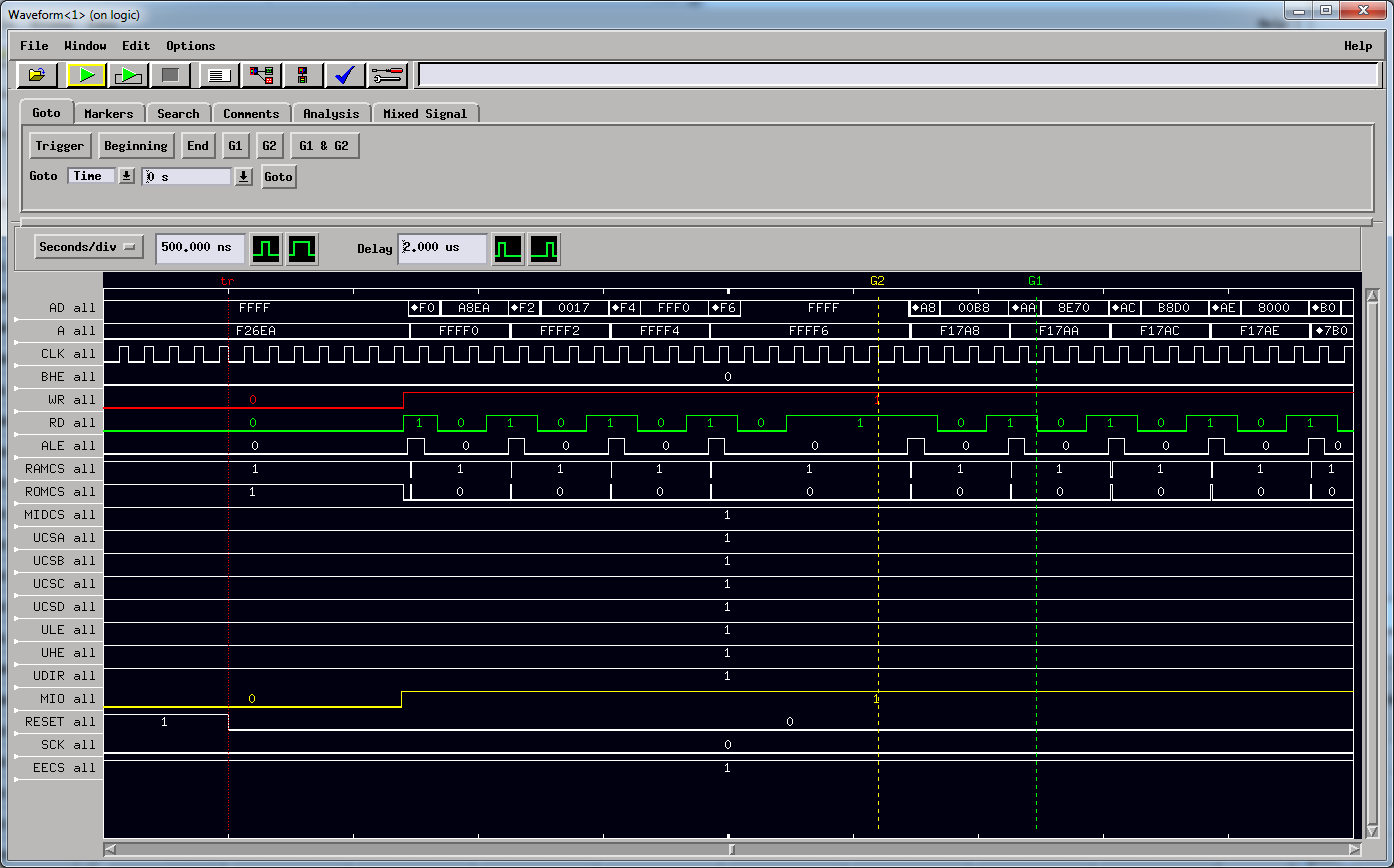Open the Options menu
This screenshot has width=1394, height=868.
(190, 45)
